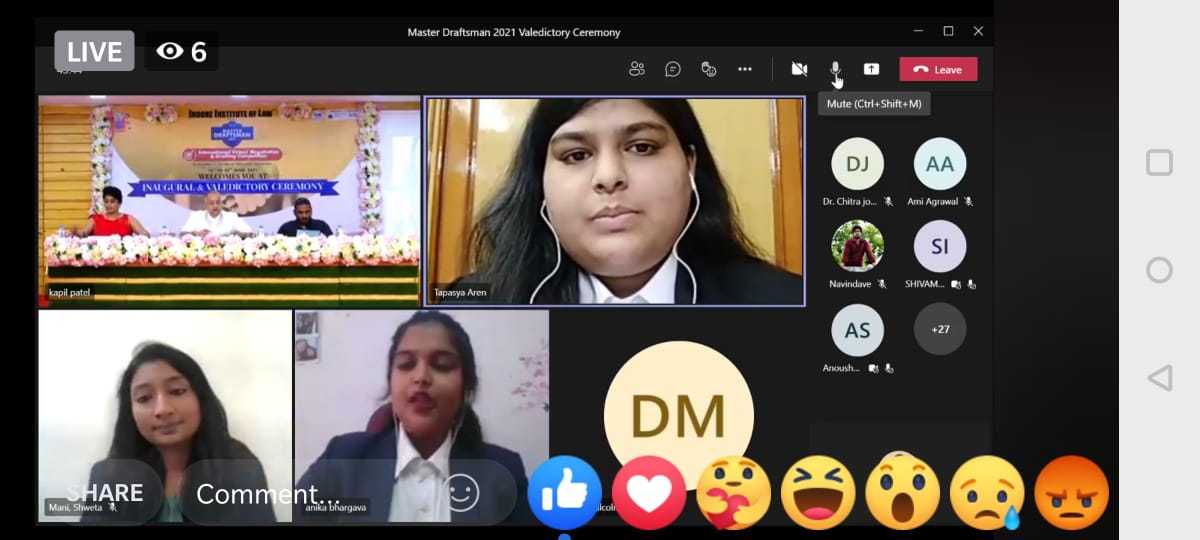
Task: Click the Navindave name label
Action: 852,284
